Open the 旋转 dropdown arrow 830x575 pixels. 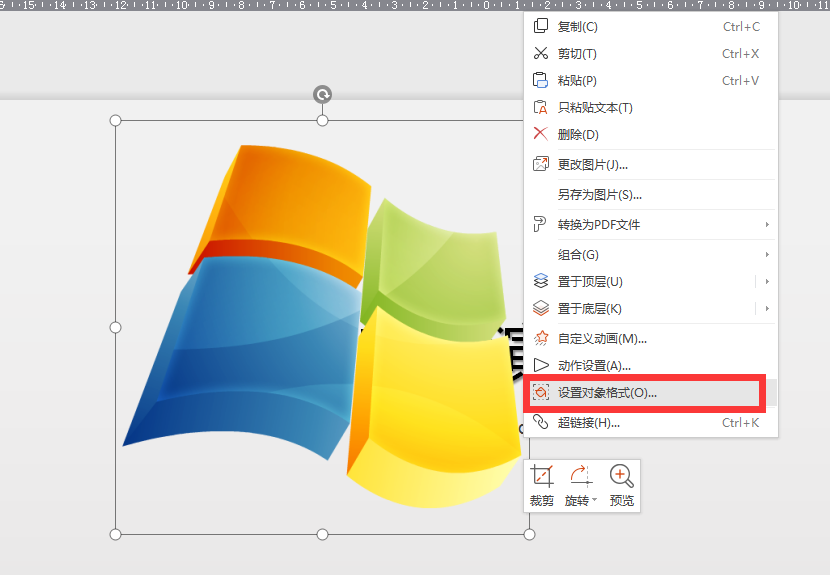click(594, 500)
